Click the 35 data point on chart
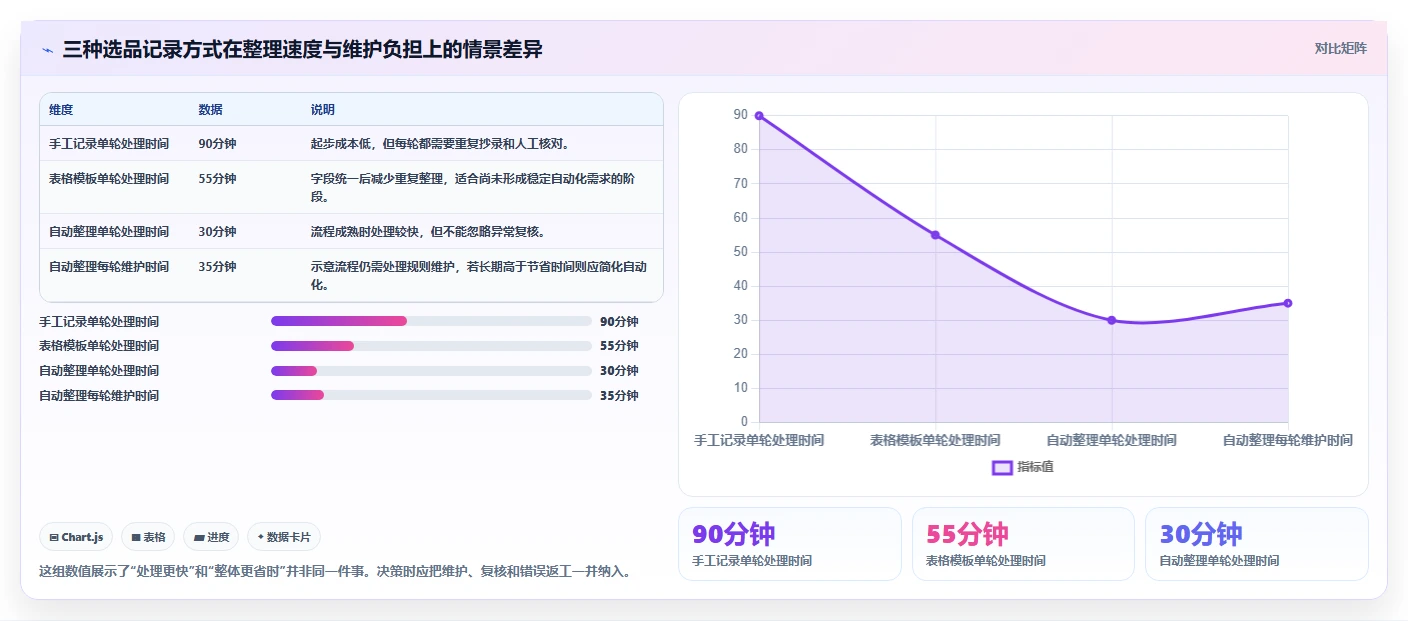This screenshot has height=621, width=1408. (1287, 303)
